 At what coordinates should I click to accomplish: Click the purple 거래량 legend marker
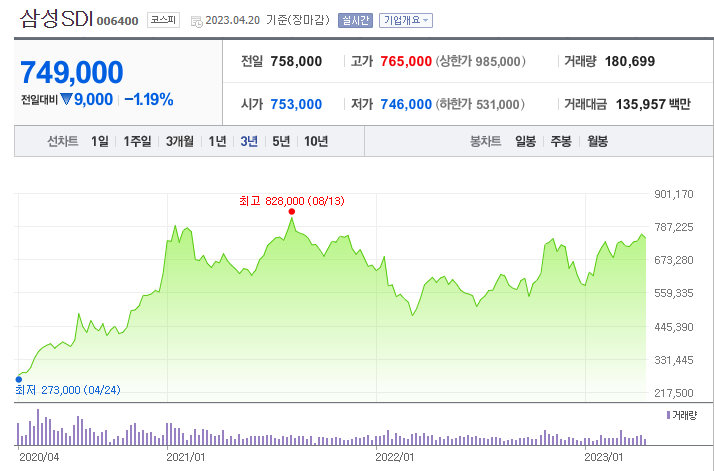pos(668,415)
